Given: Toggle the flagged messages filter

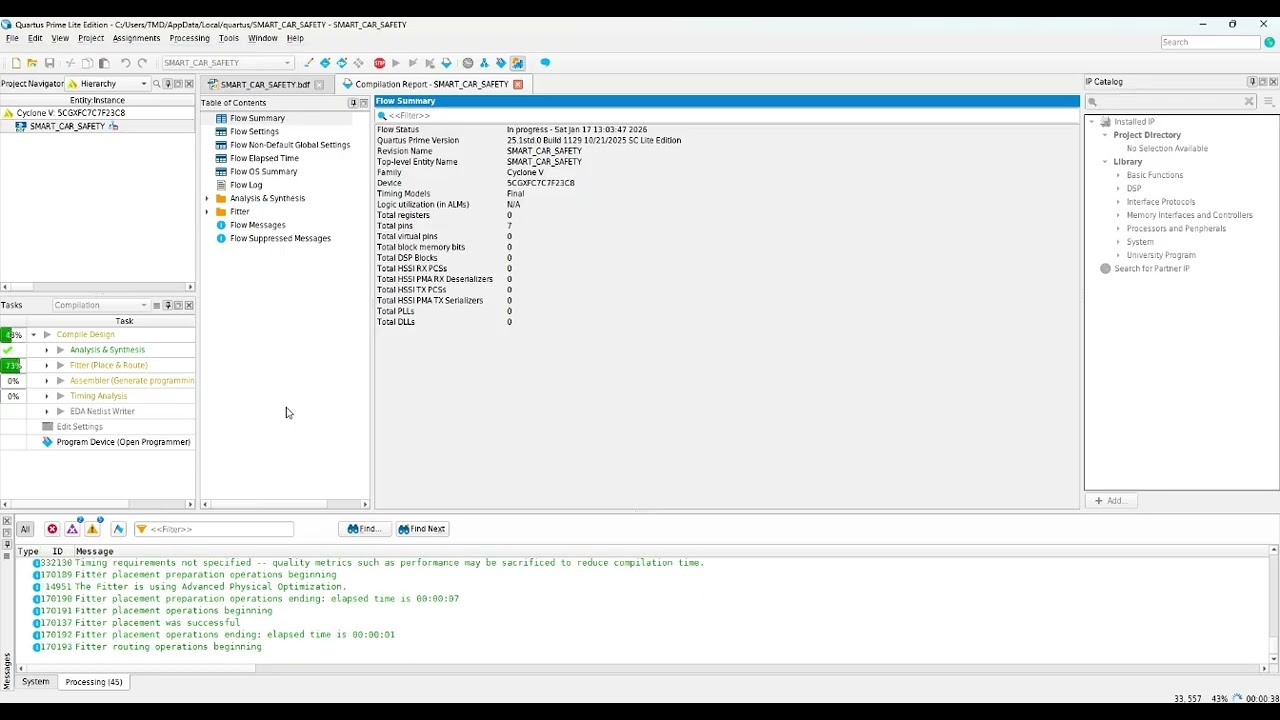Looking at the screenshot, I should click(x=118, y=529).
